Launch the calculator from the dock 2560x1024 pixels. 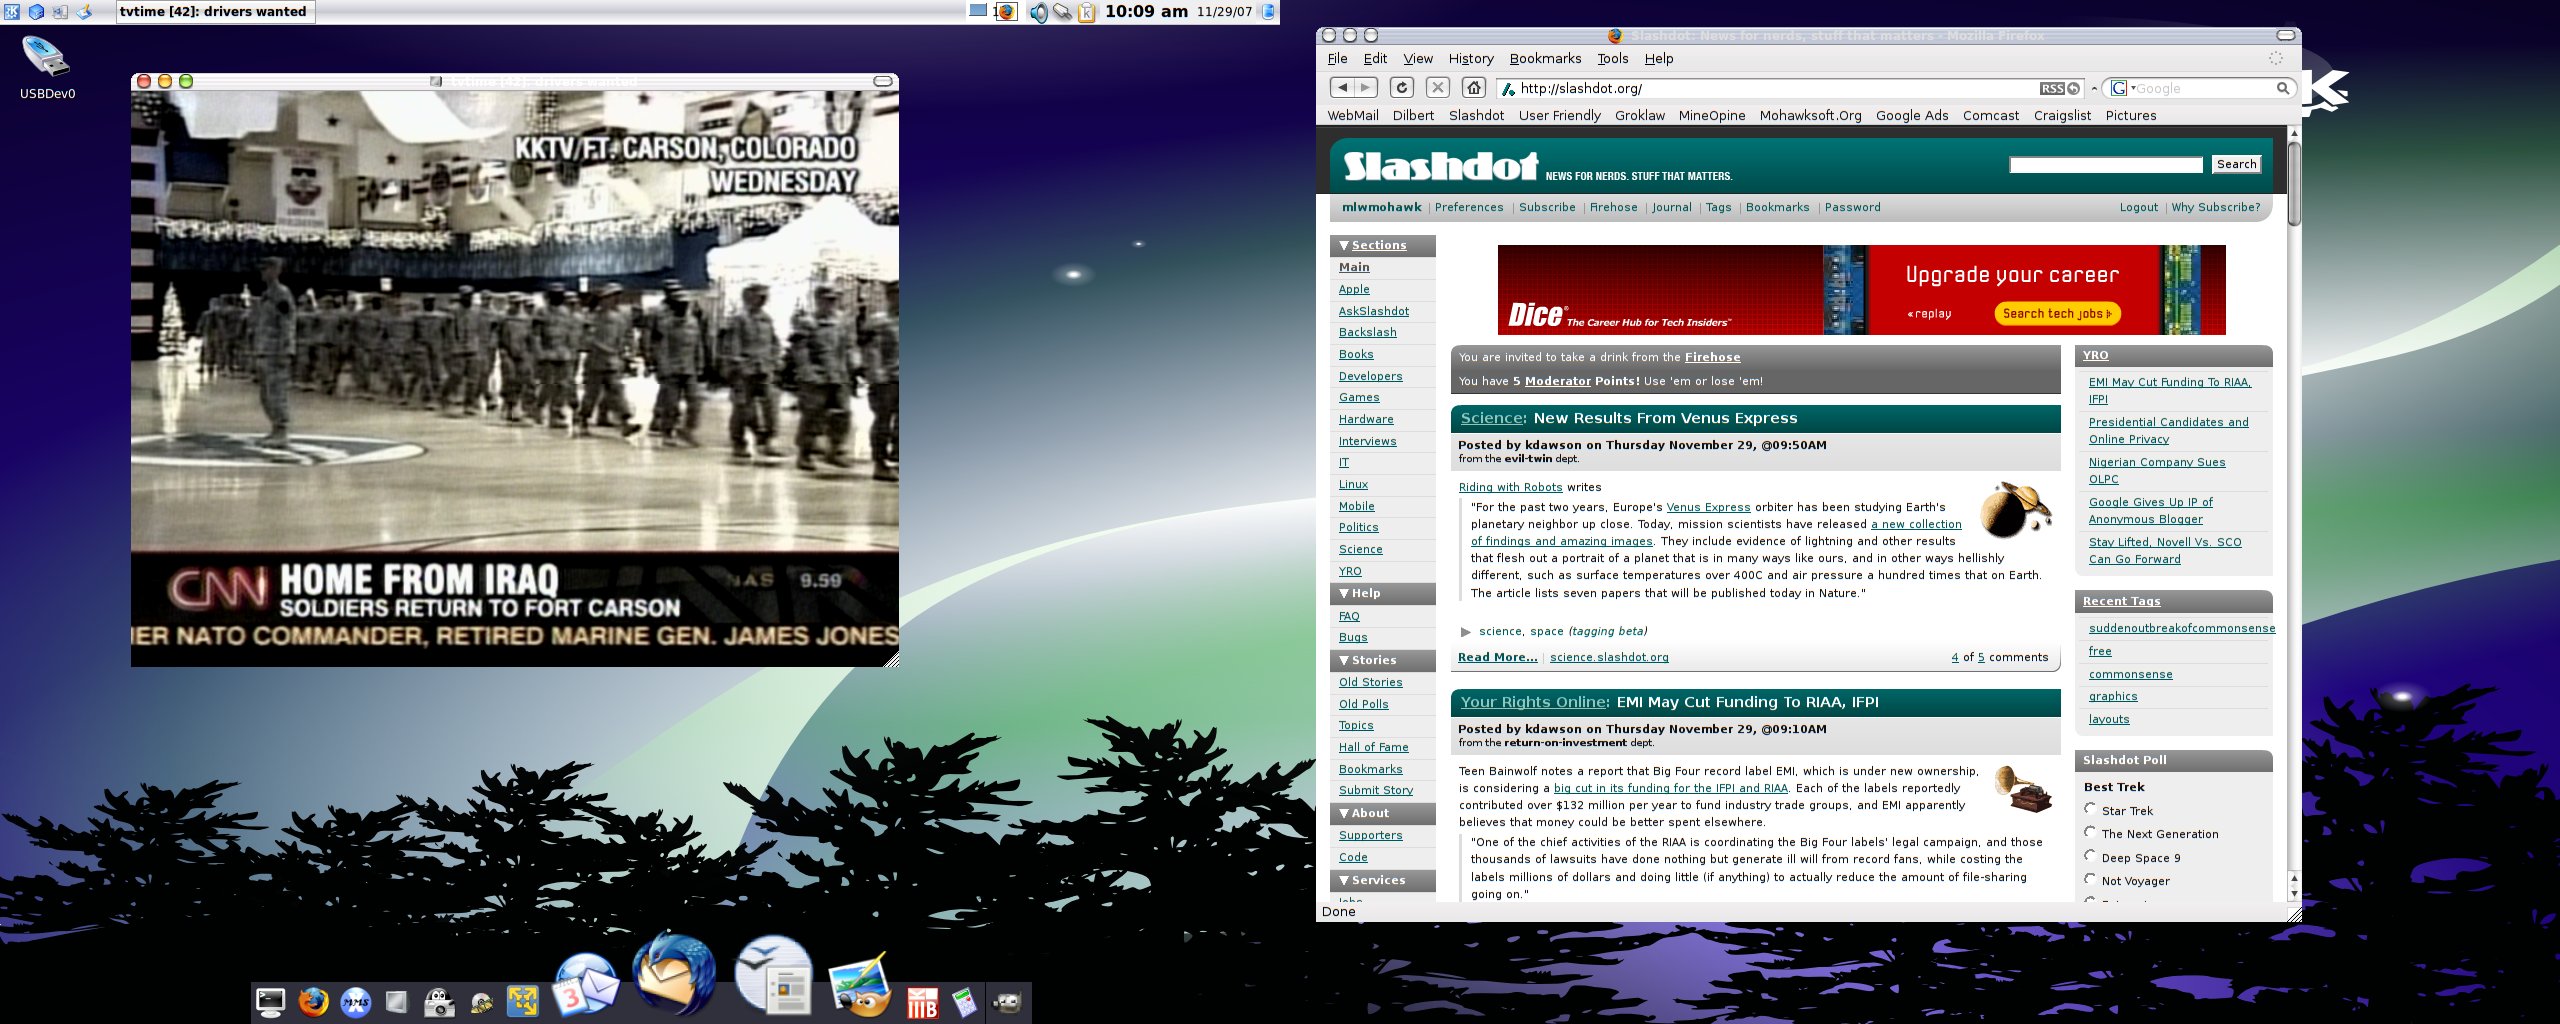pos(964,1001)
